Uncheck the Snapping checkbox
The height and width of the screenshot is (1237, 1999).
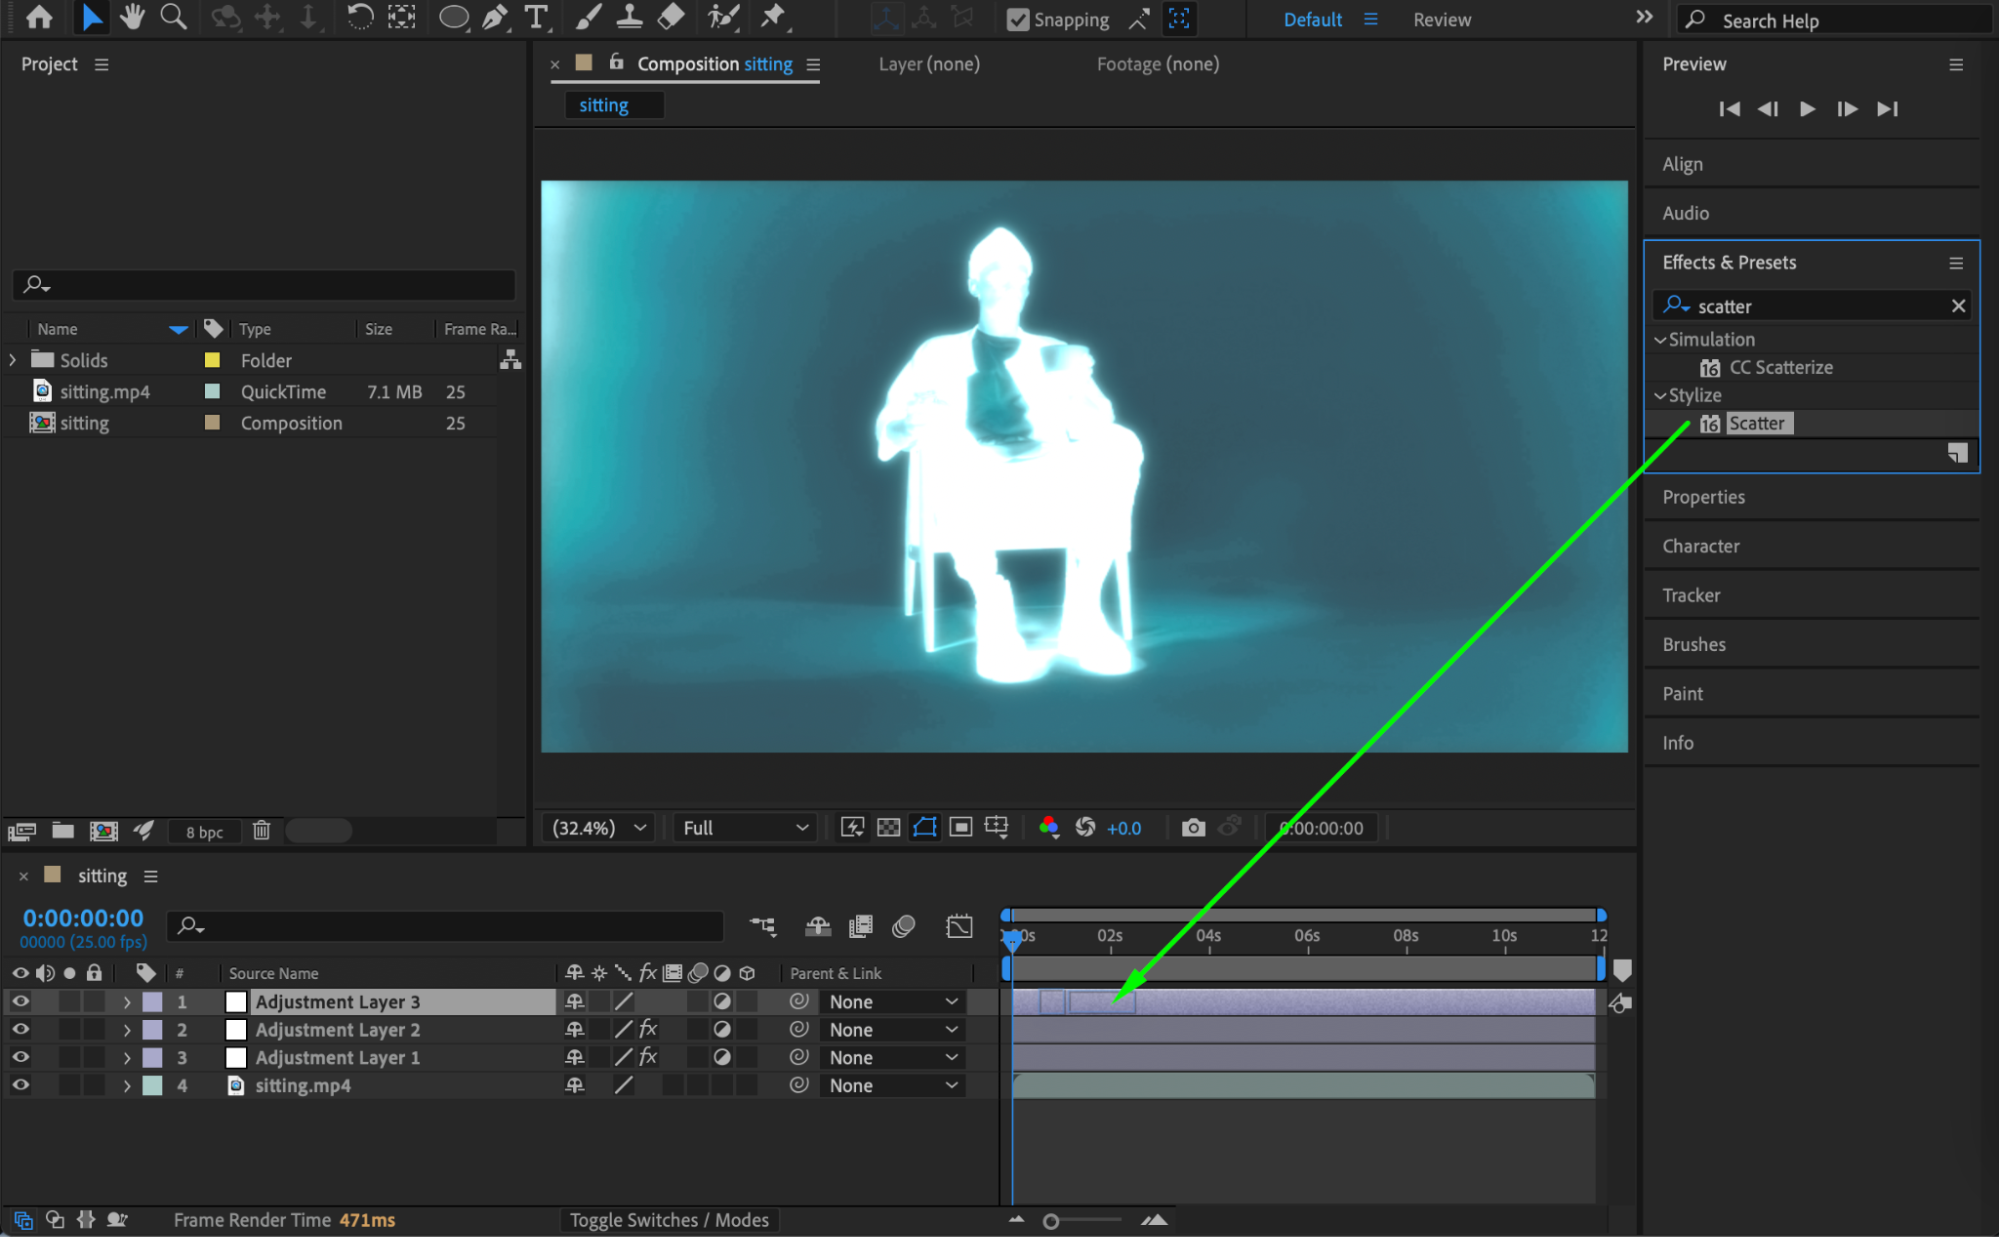[x=1018, y=20]
